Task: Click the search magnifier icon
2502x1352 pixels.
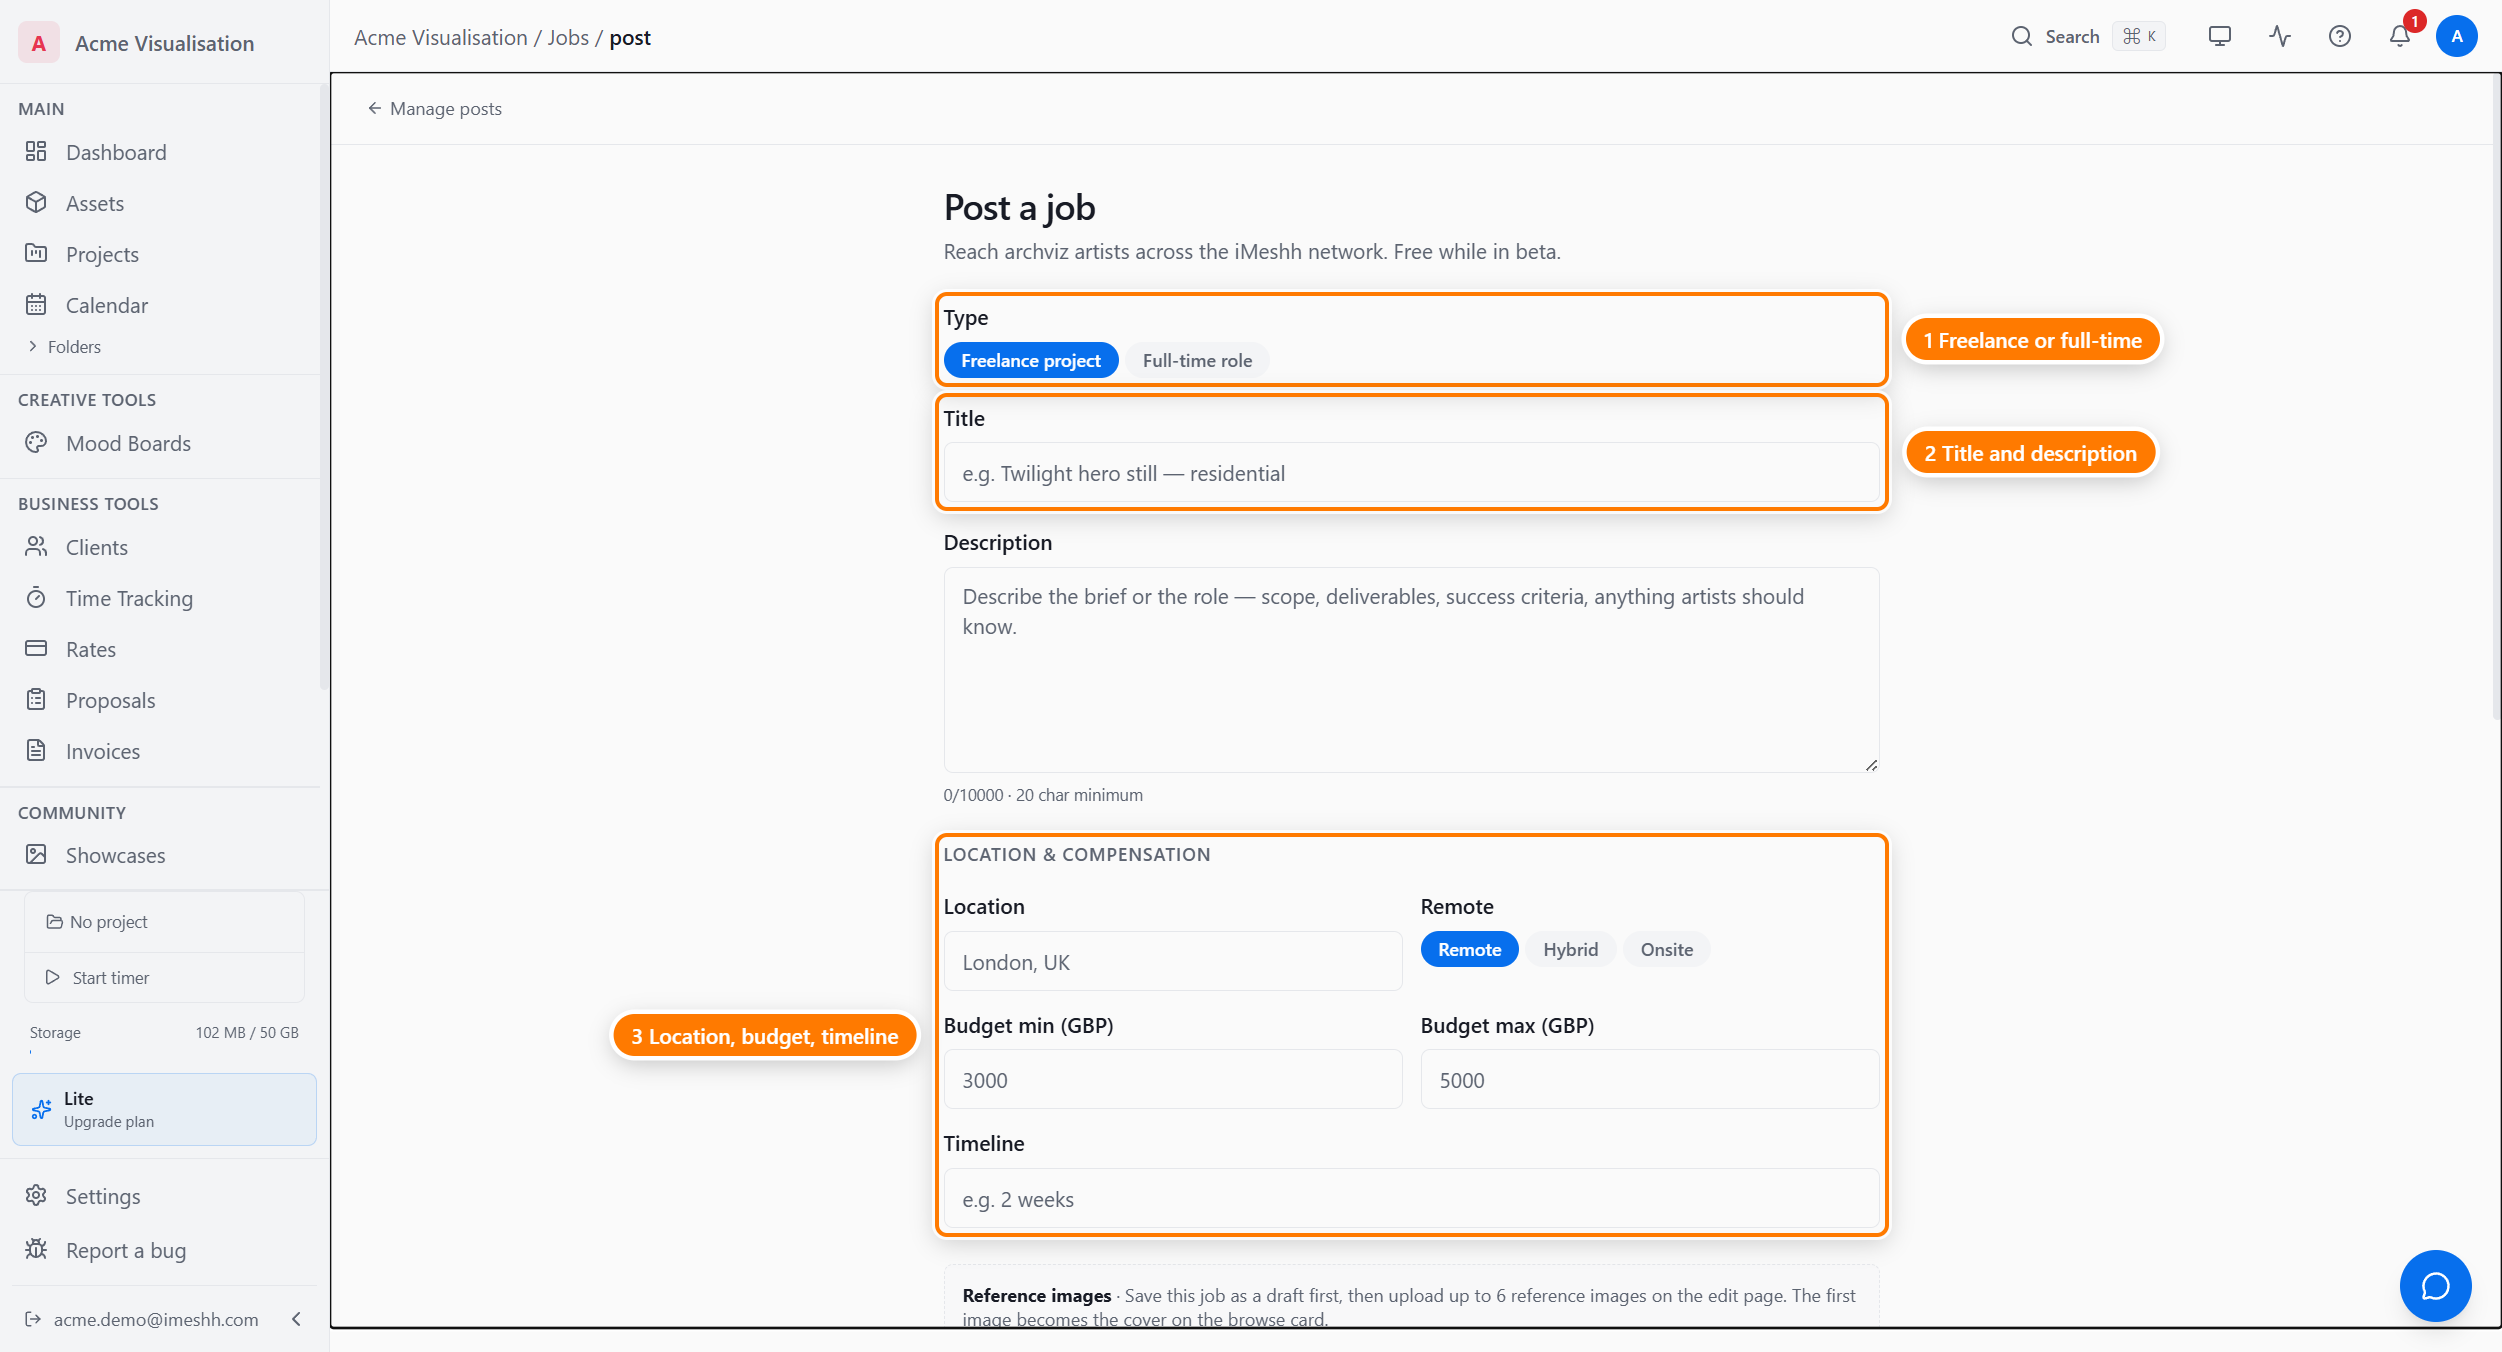Action: (x=2022, y=37)
